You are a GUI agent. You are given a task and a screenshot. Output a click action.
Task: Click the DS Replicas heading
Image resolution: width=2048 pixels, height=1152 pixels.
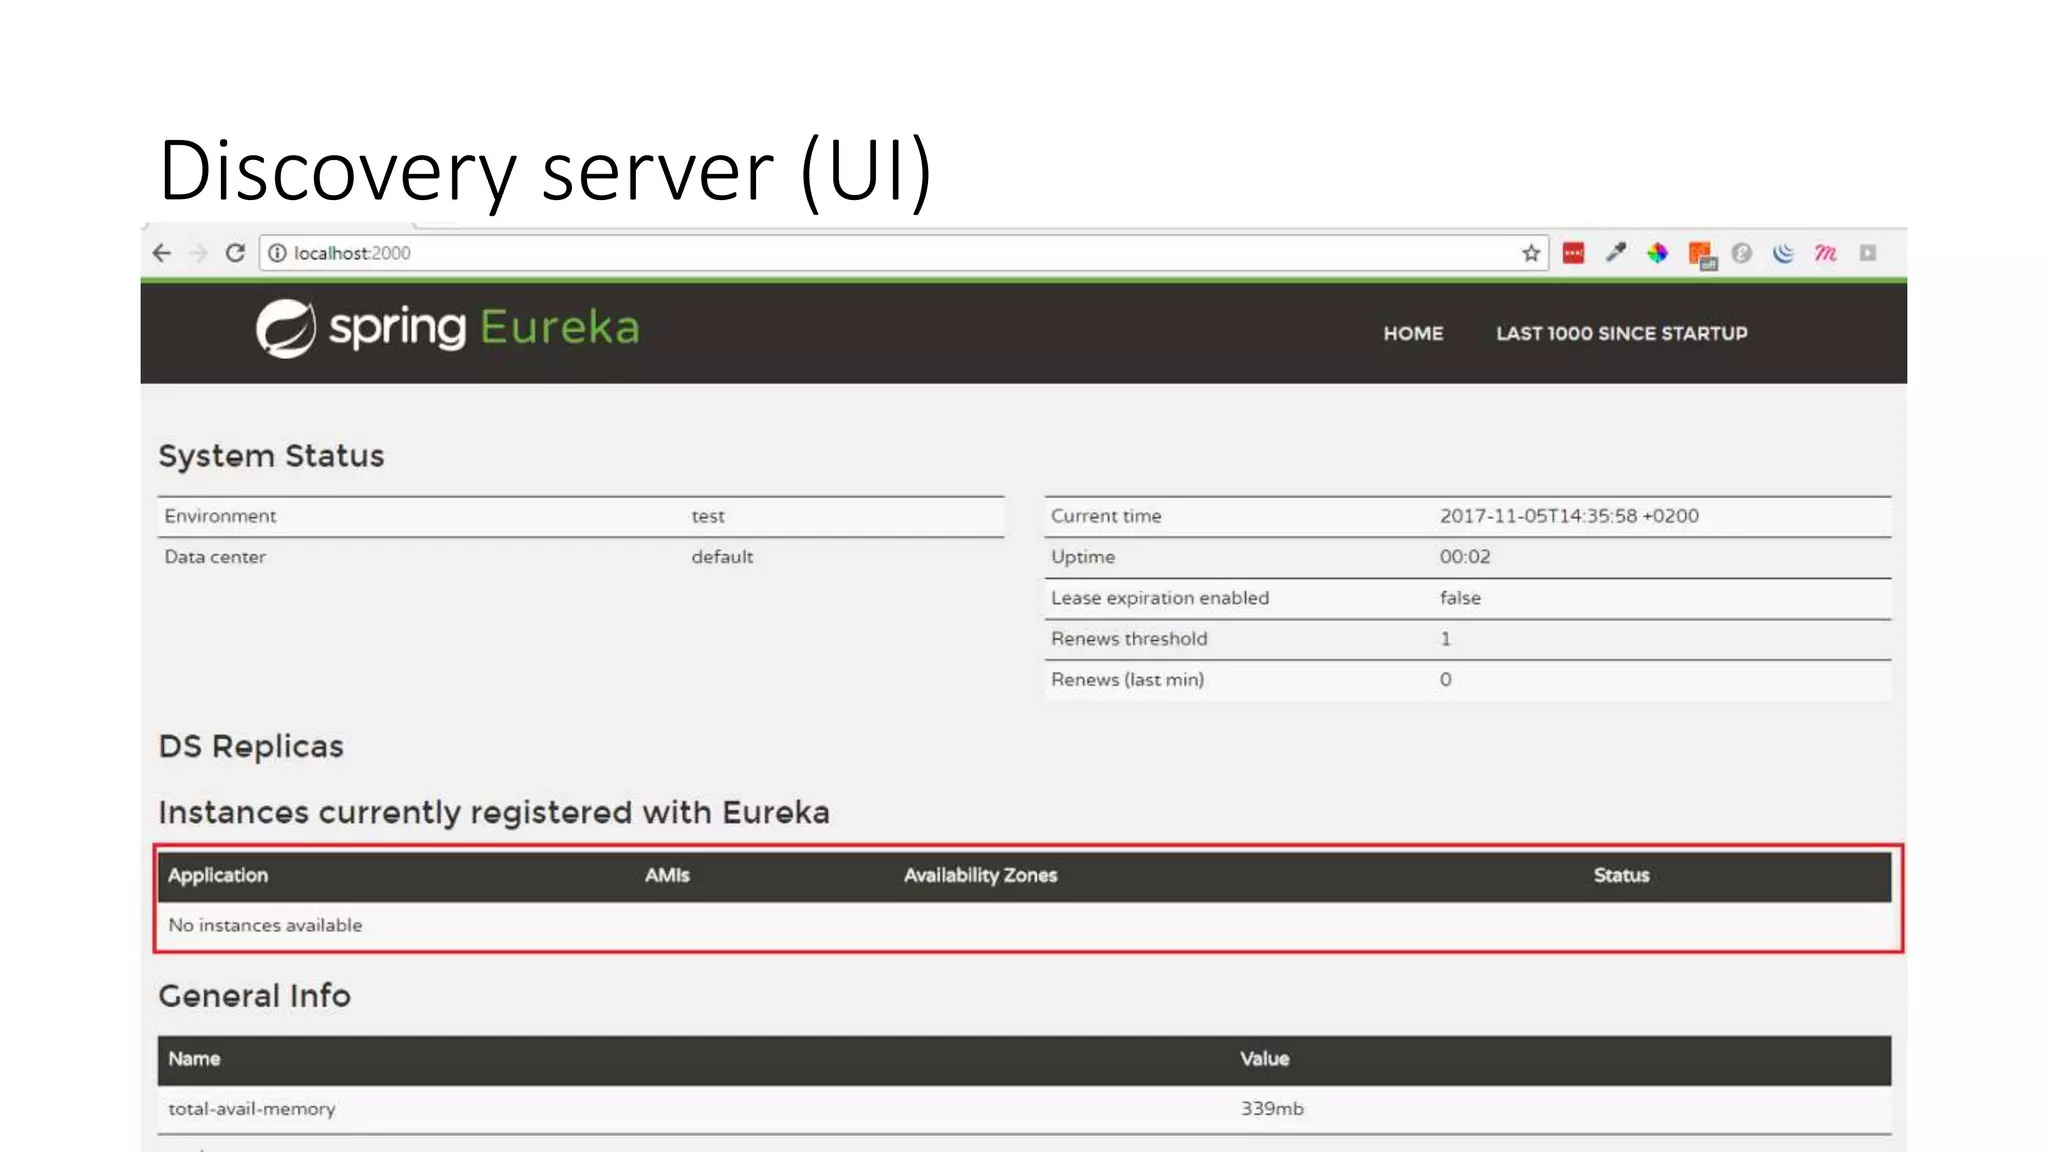coord(251,747)
